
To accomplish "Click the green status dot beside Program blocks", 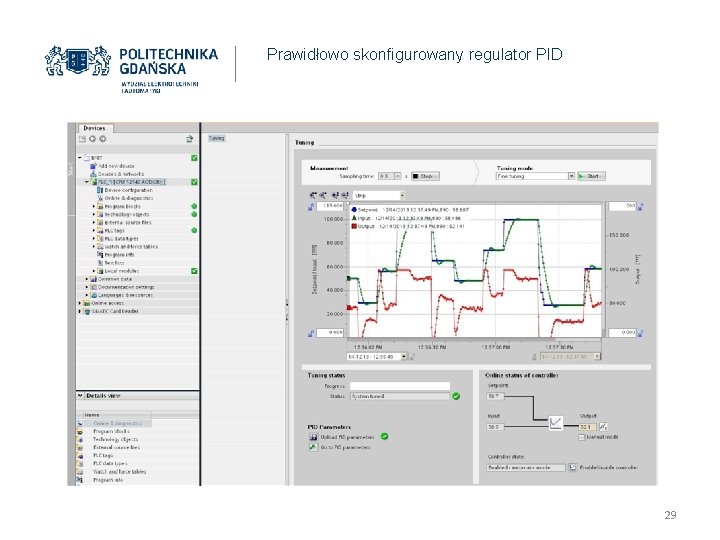I will 194,206.
